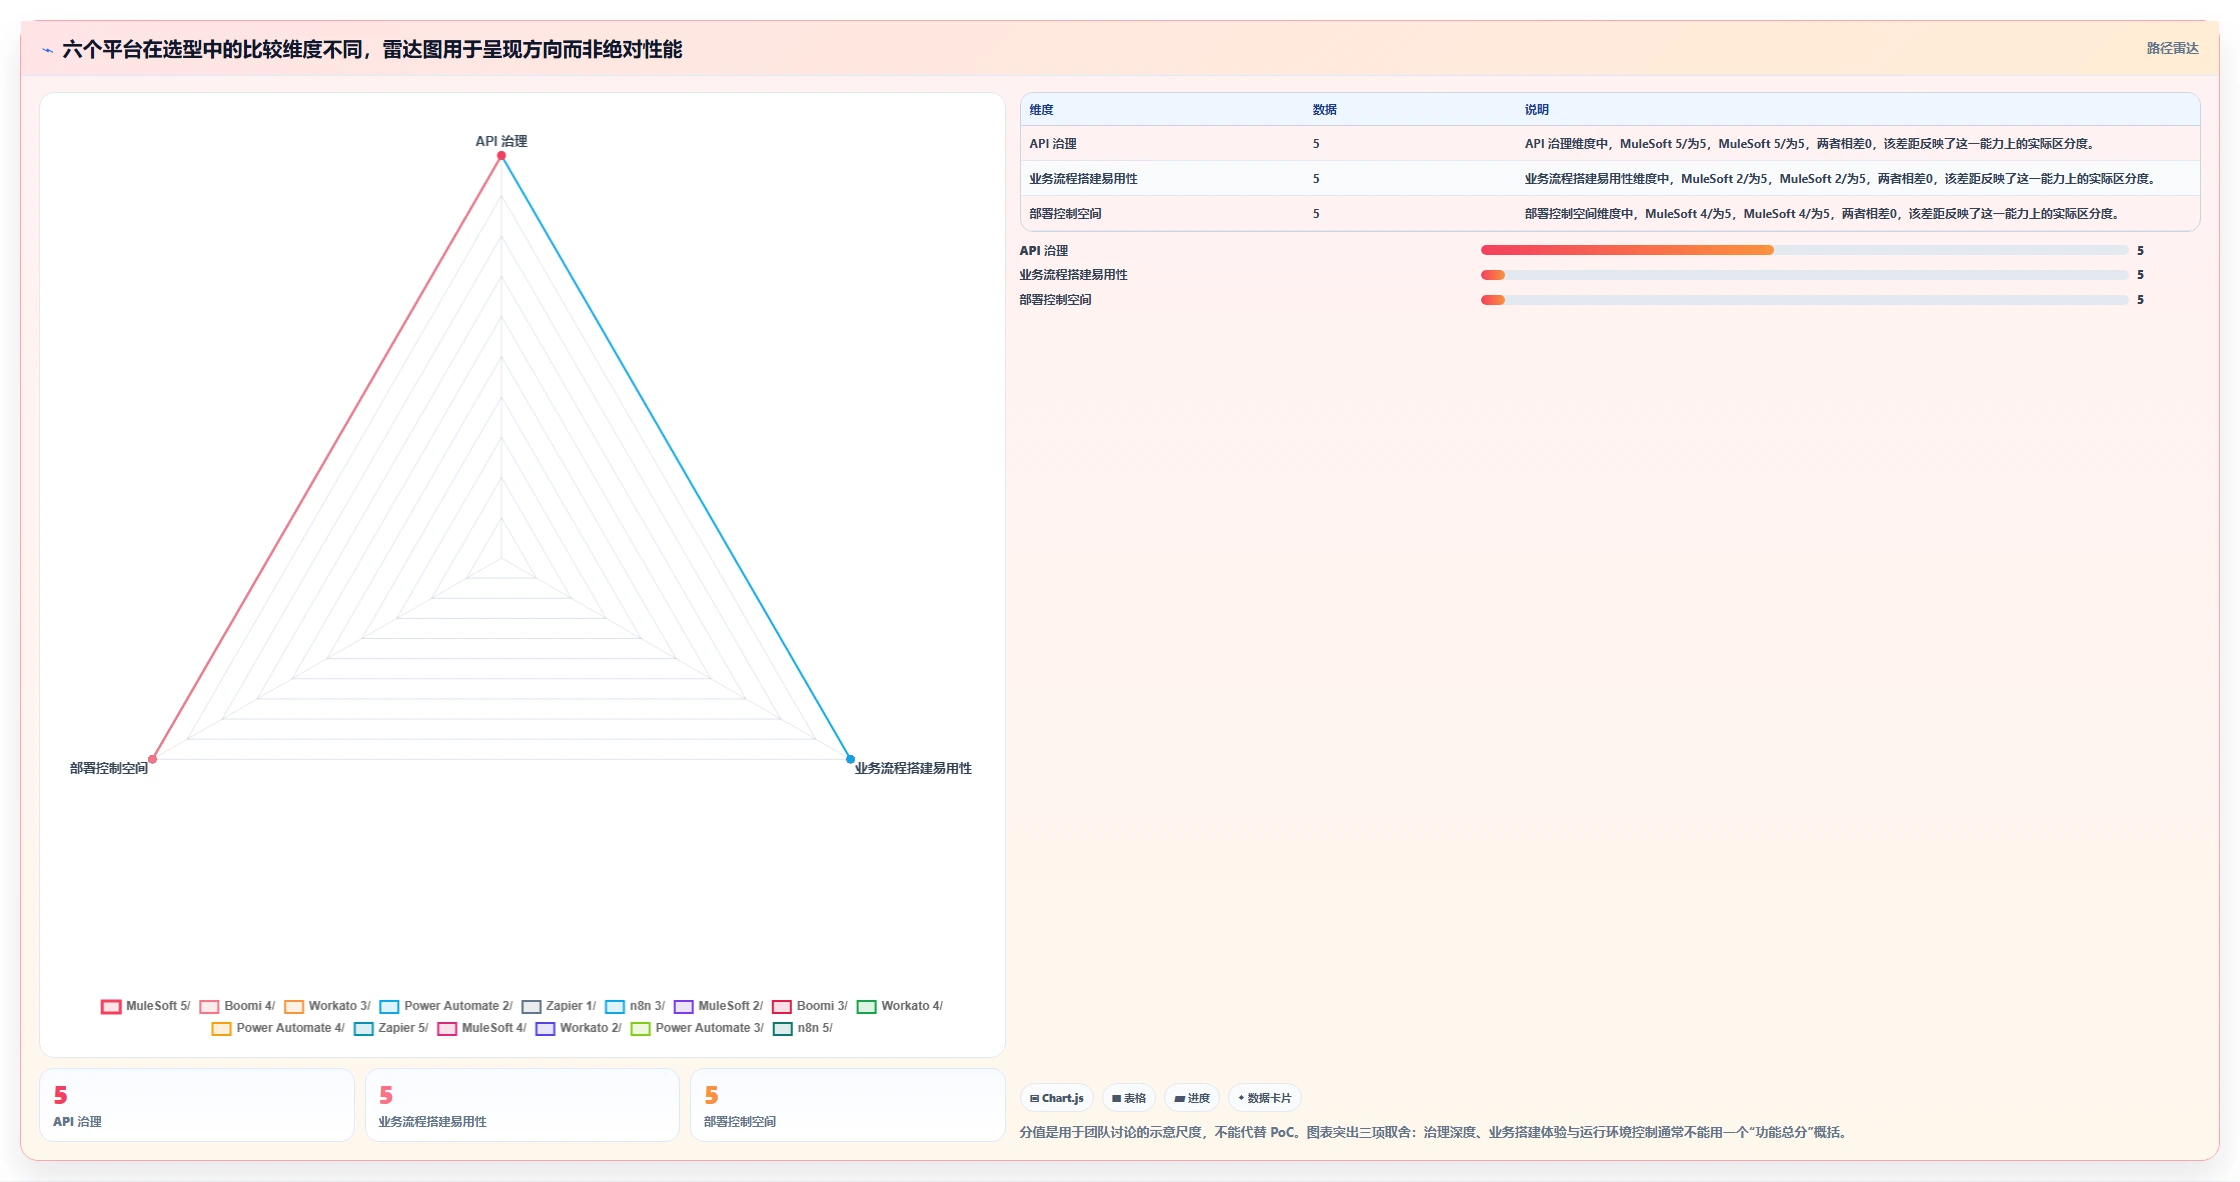Click the 业务流程搭建易用性 radar axis label

click(x=913, y=768)
